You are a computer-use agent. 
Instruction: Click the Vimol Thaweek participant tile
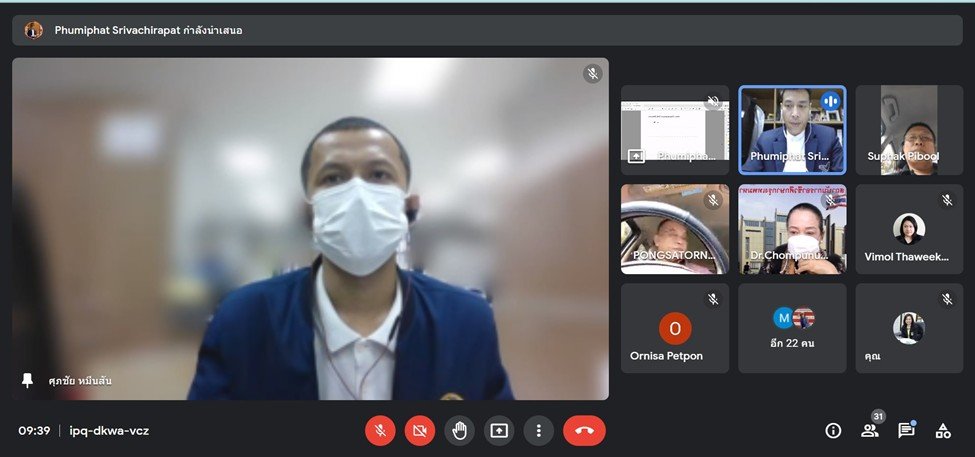tap(908, 229)
